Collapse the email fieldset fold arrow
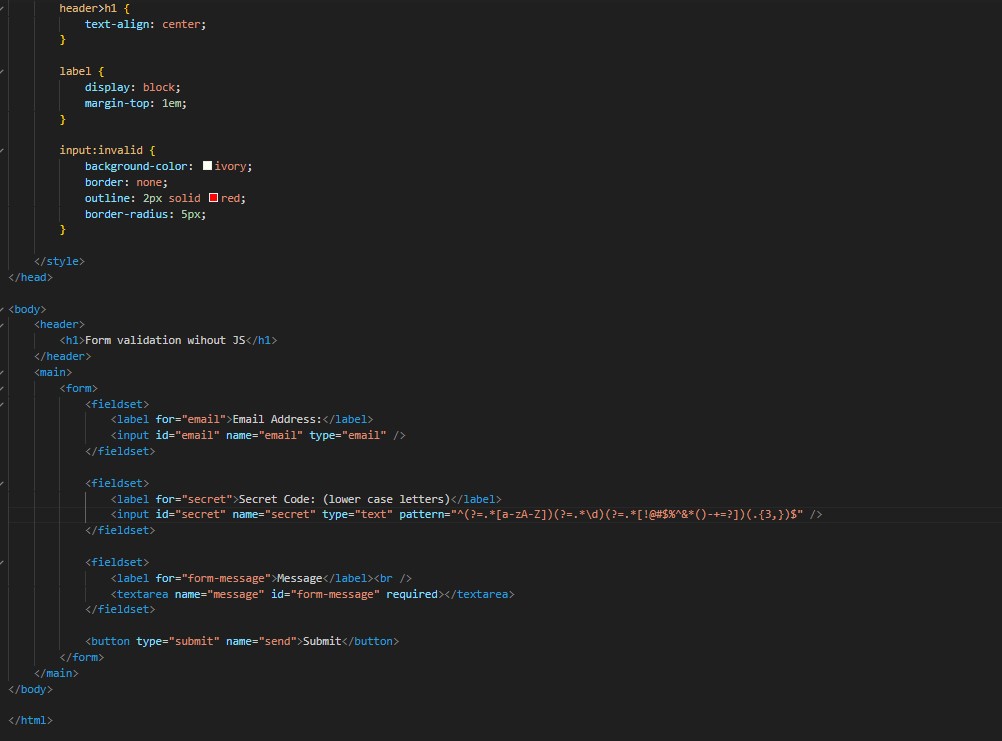The image size is (1002, 741). (x=4, y=404)
